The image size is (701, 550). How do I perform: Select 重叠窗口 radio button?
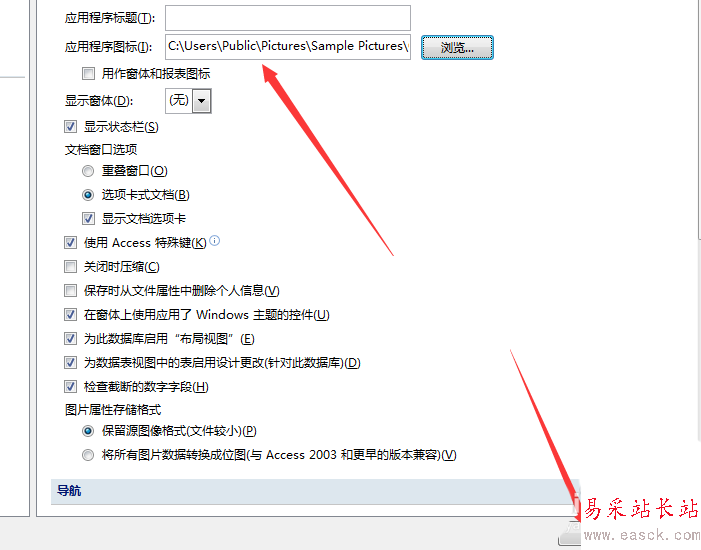pos(88,171)
